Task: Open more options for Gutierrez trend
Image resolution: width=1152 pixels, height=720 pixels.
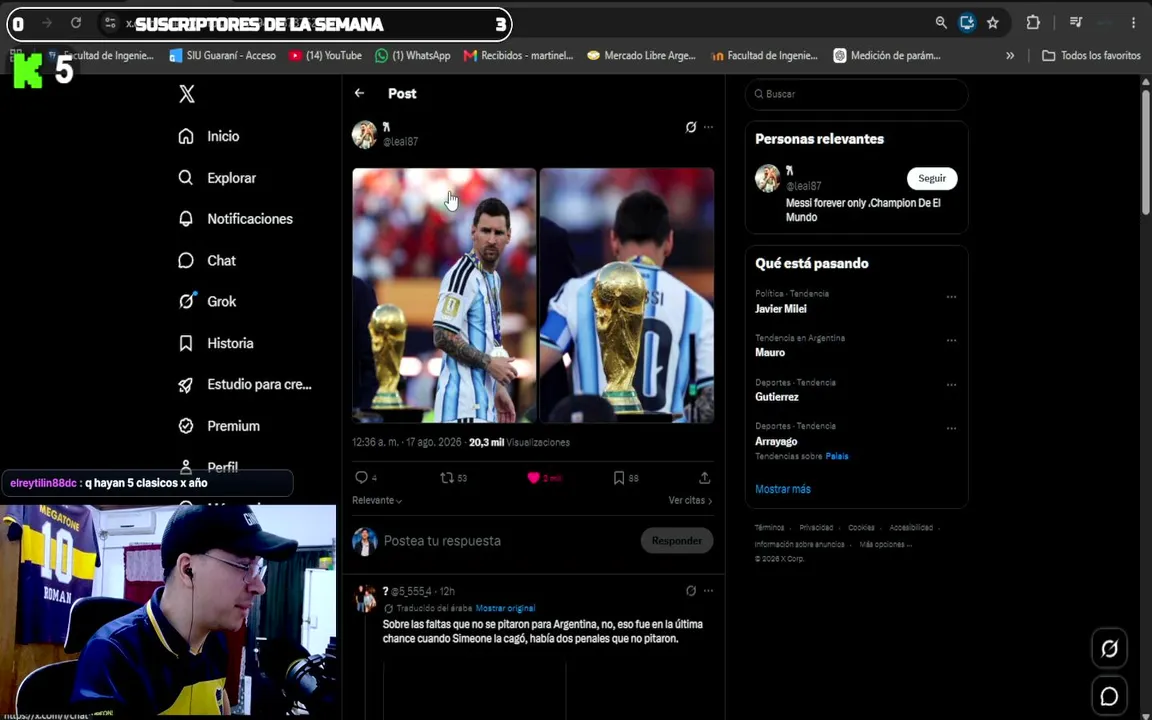Action: [951, 385]
